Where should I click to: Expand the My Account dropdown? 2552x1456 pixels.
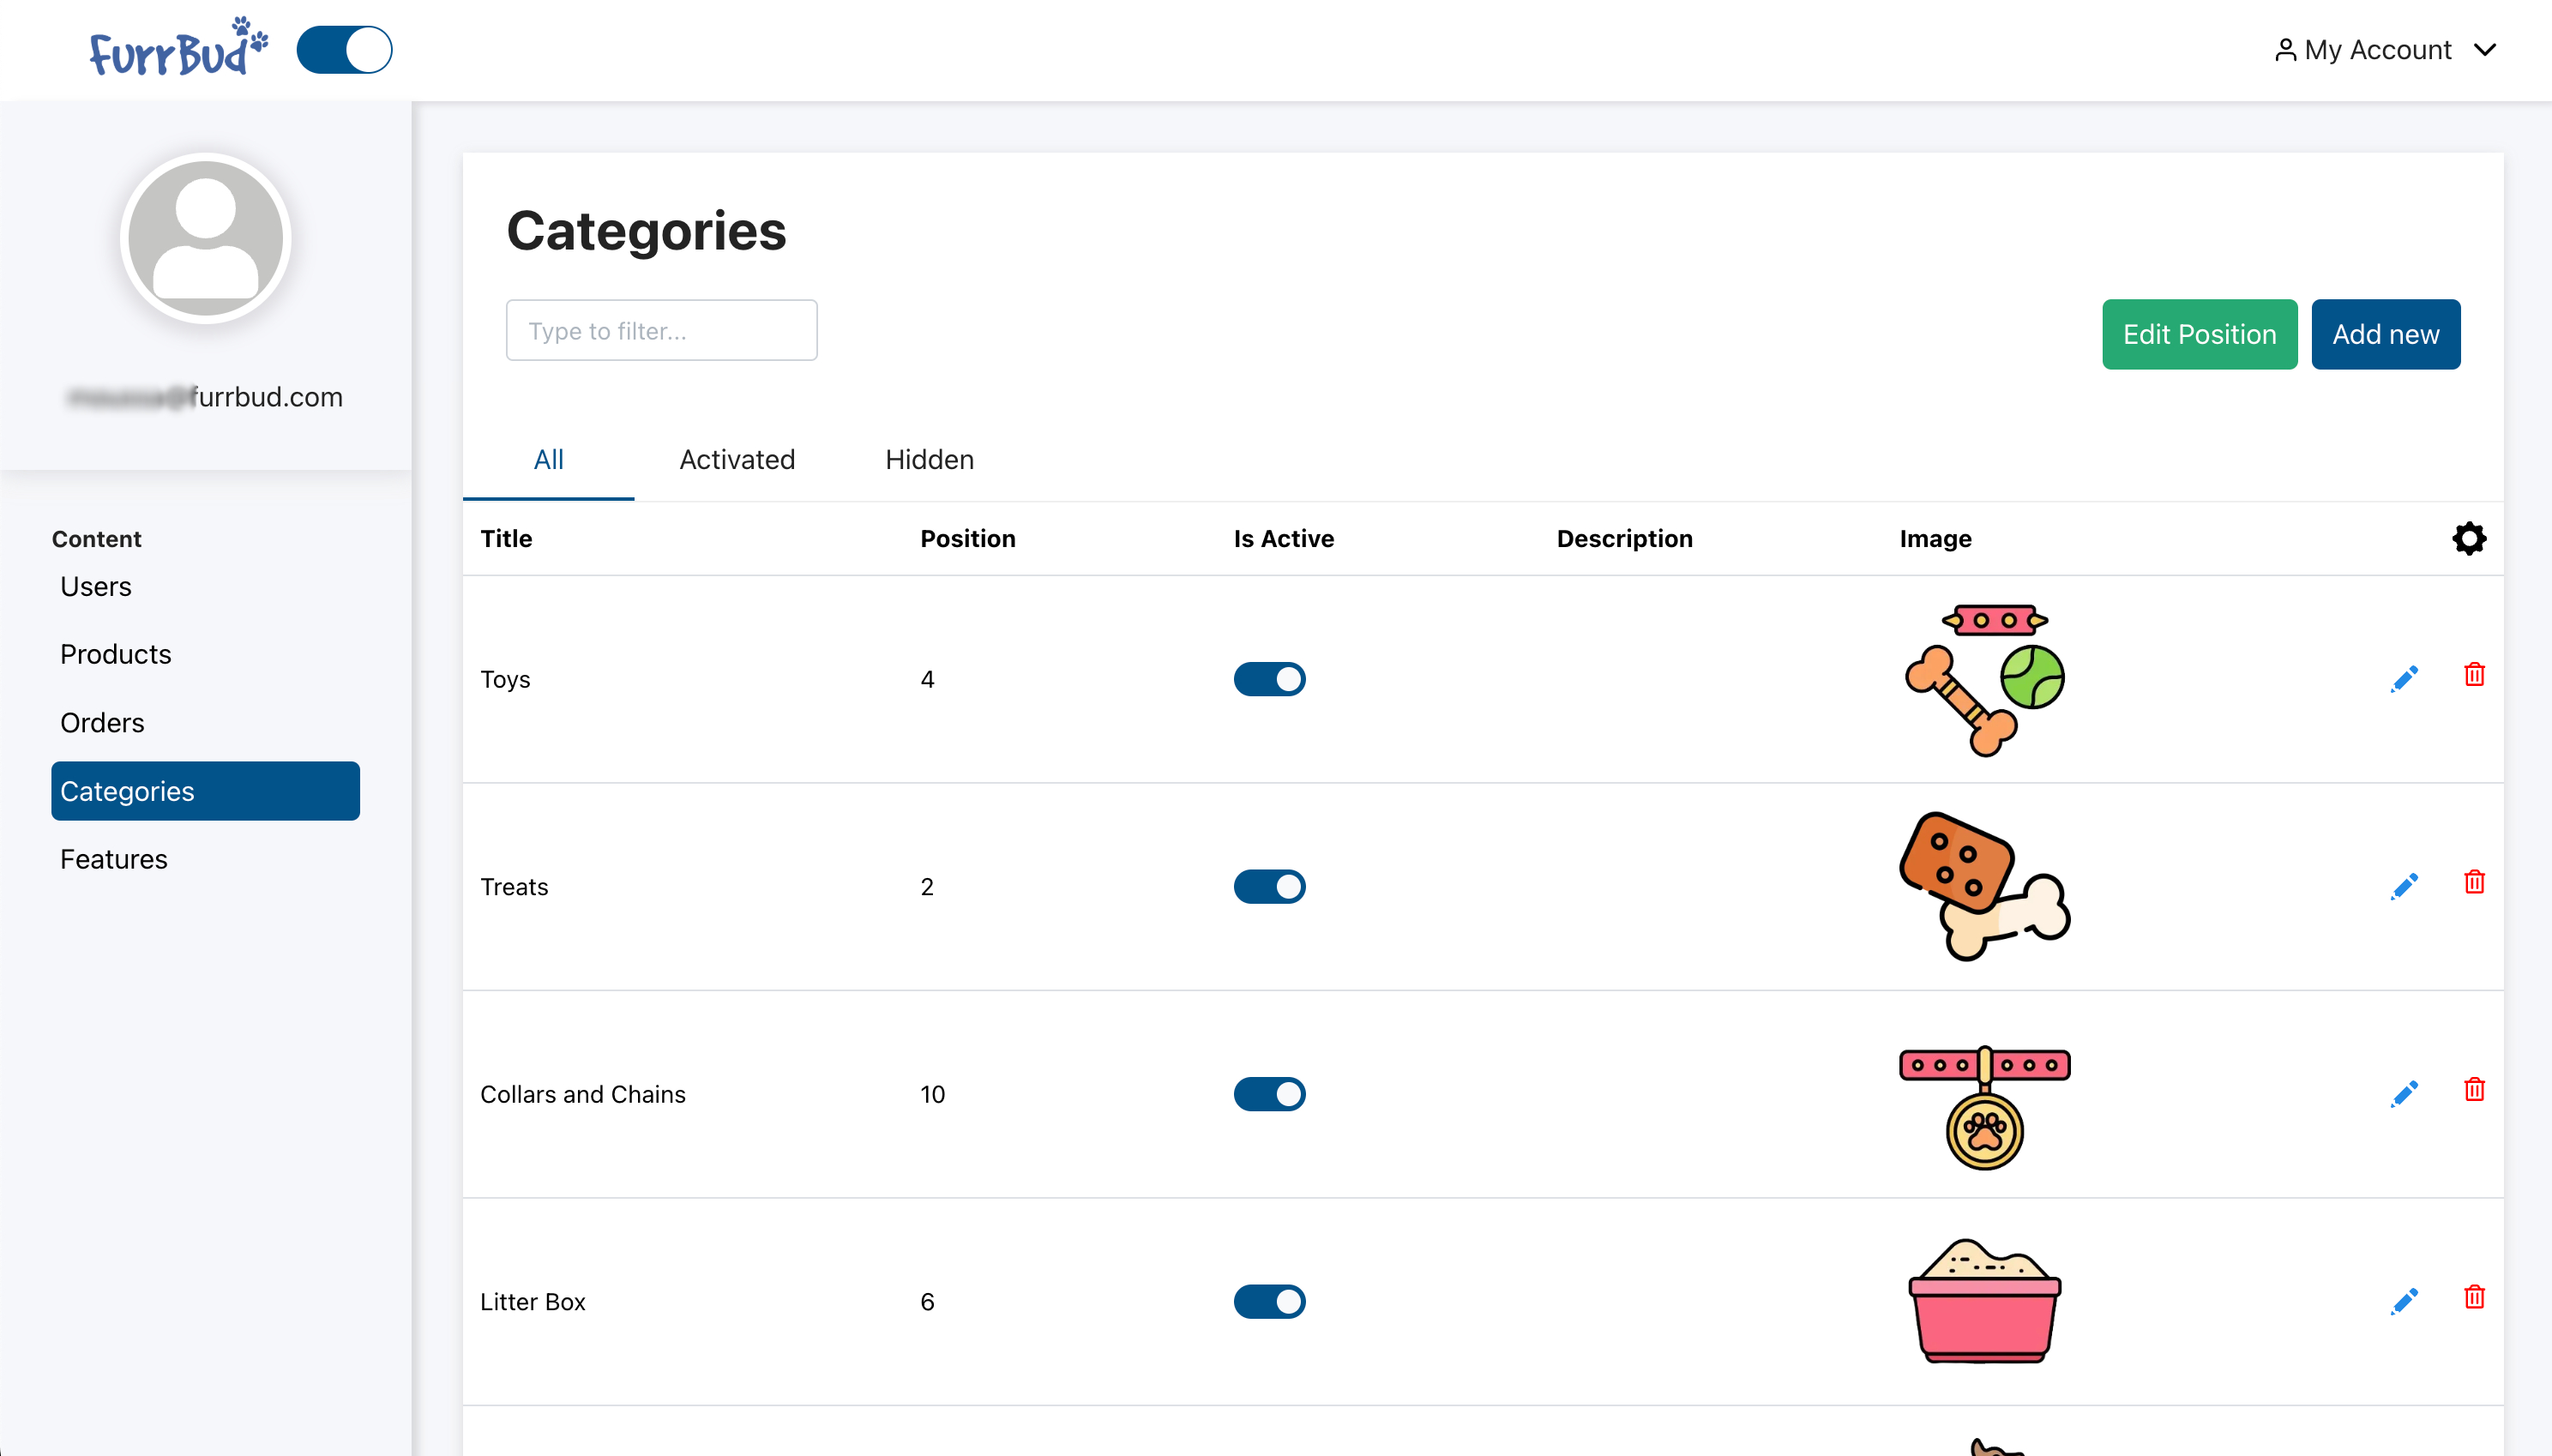pos(2385,50)
